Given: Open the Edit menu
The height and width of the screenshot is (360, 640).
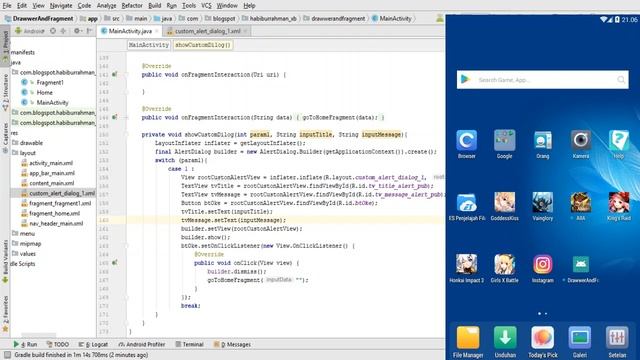Looking at the screenshot, I should pyautogui.click(x=22, y=6).
